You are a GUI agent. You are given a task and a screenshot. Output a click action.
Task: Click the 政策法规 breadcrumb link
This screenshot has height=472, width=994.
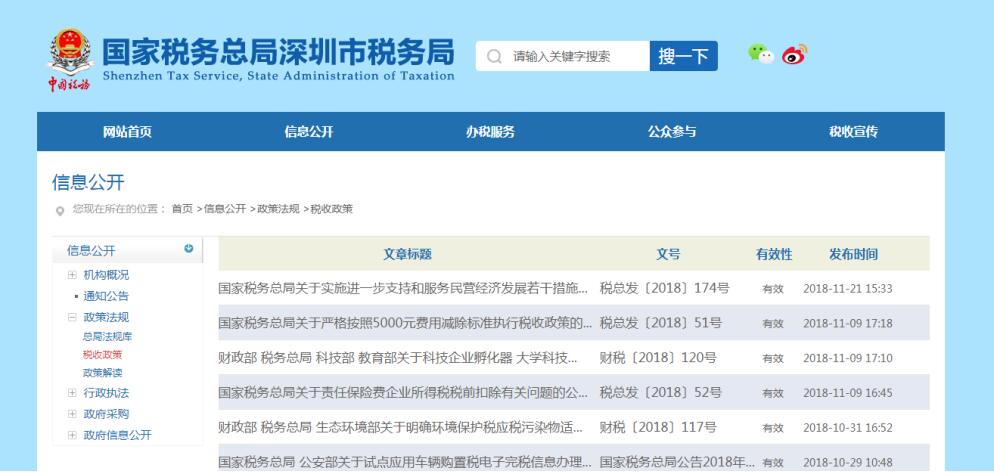[278, 208]
